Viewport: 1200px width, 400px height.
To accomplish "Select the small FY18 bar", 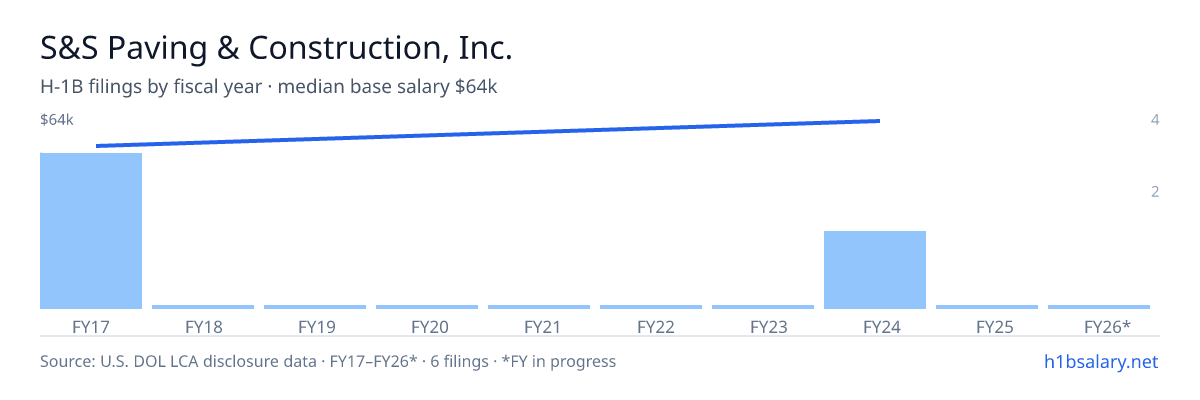I will 203,307.
